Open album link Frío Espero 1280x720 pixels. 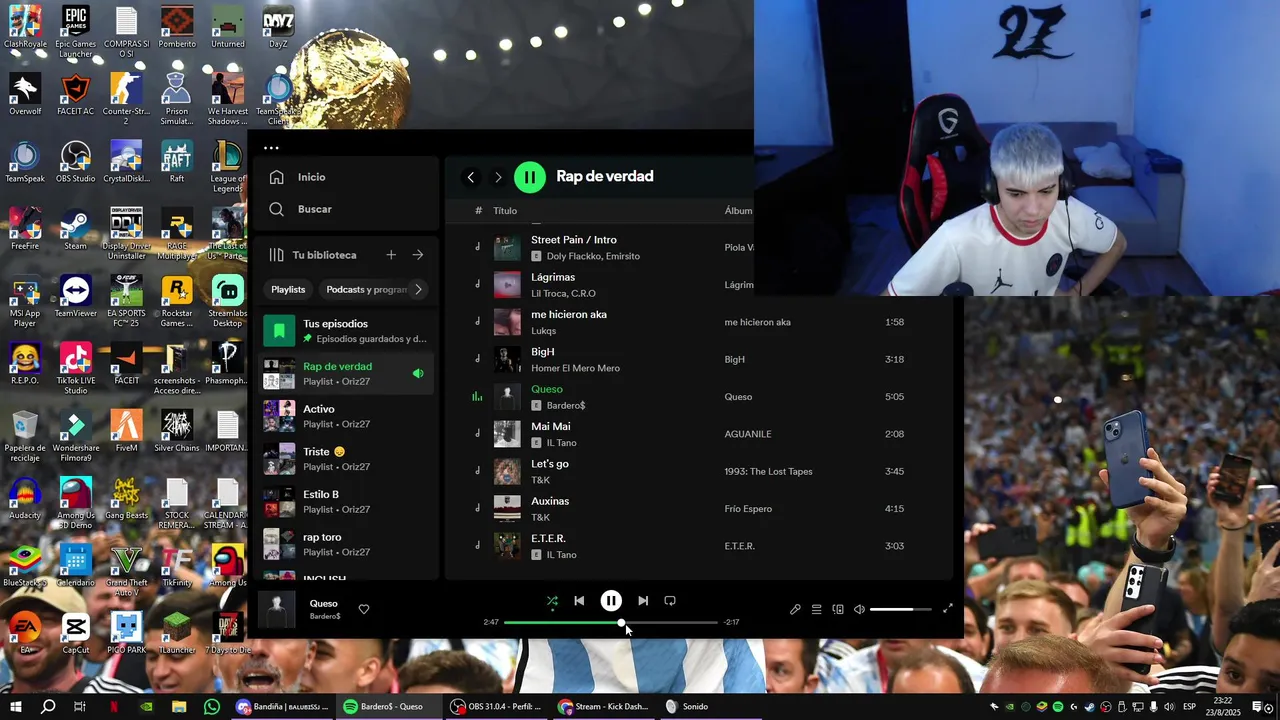click(748, 509)
